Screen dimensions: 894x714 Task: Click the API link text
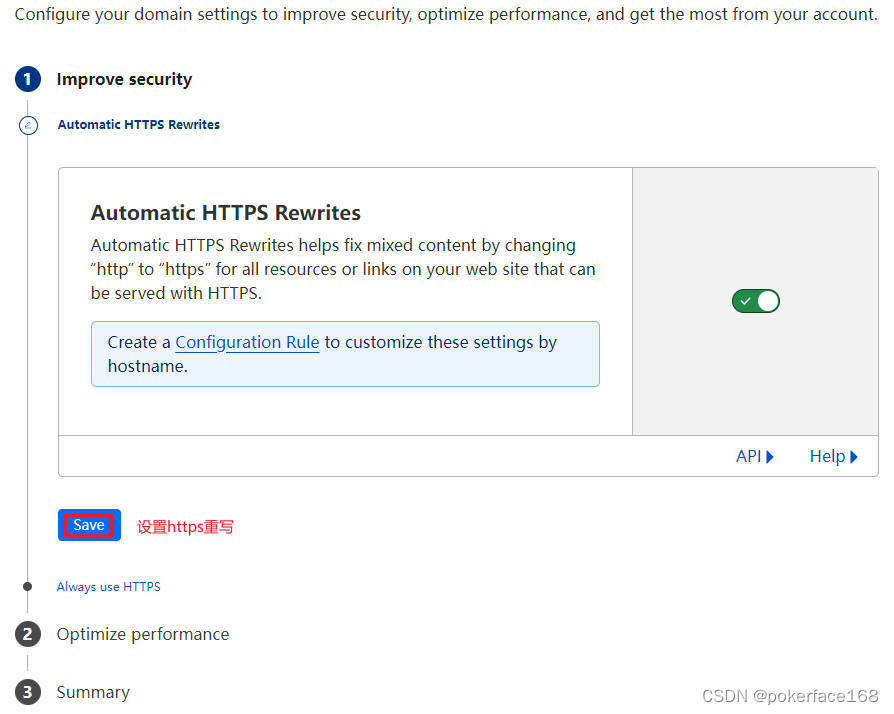(748, 456)
